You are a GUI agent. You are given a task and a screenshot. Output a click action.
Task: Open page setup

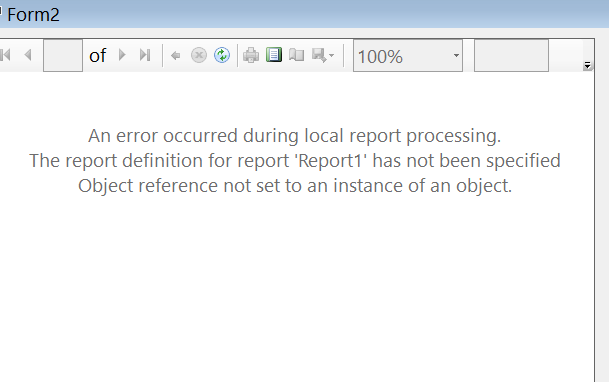click(x=297, y=55)
